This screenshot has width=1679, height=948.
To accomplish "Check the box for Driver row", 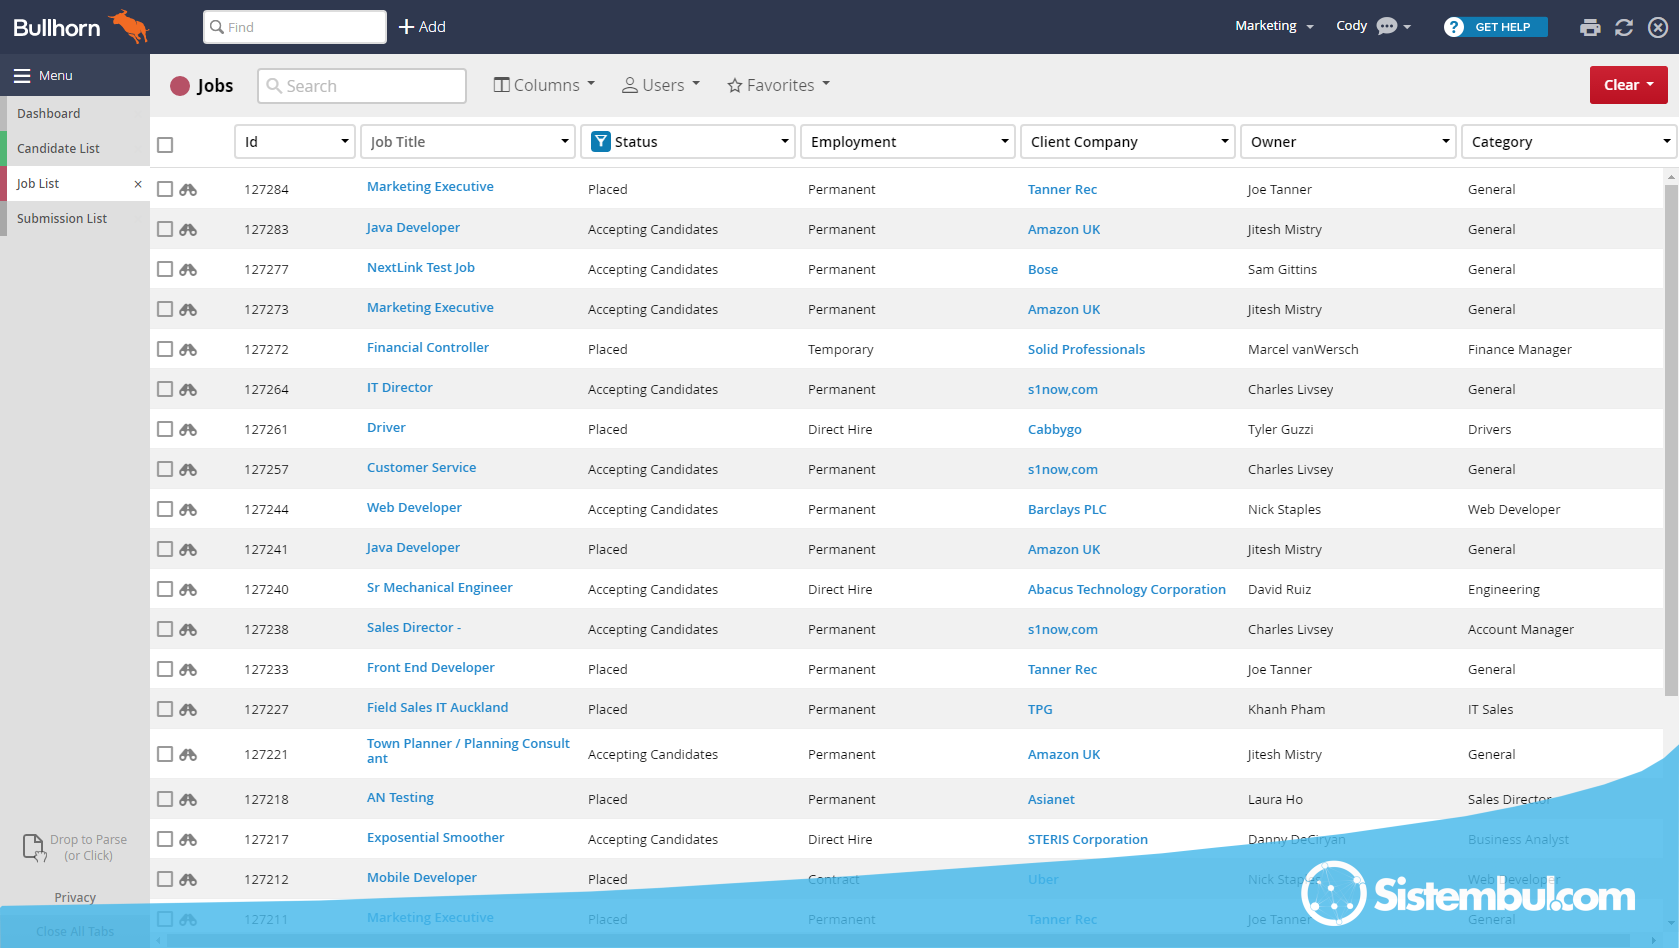I will pyautogui.click(x=165, y=429).
